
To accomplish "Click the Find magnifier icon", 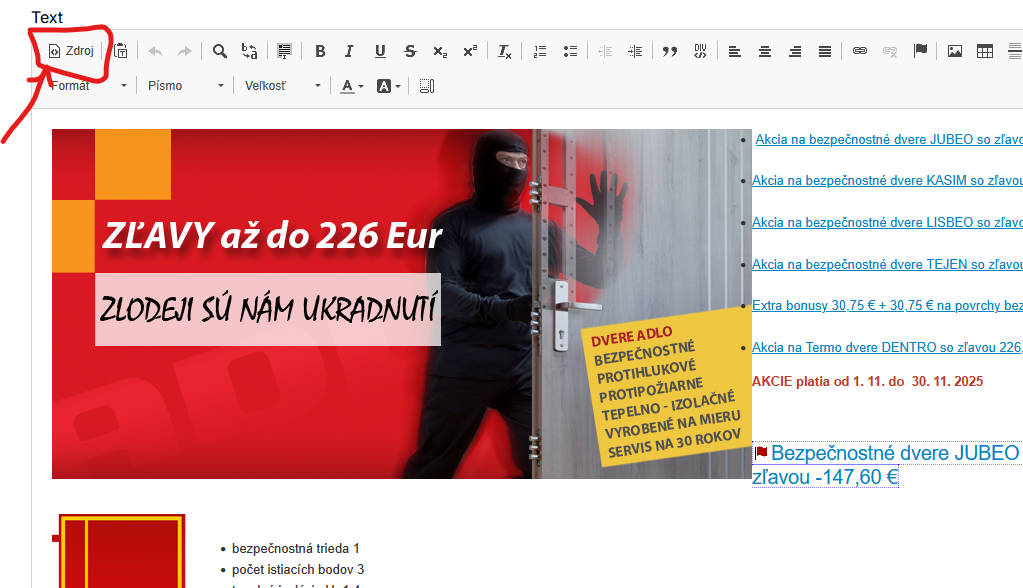I will pos(219,51).
